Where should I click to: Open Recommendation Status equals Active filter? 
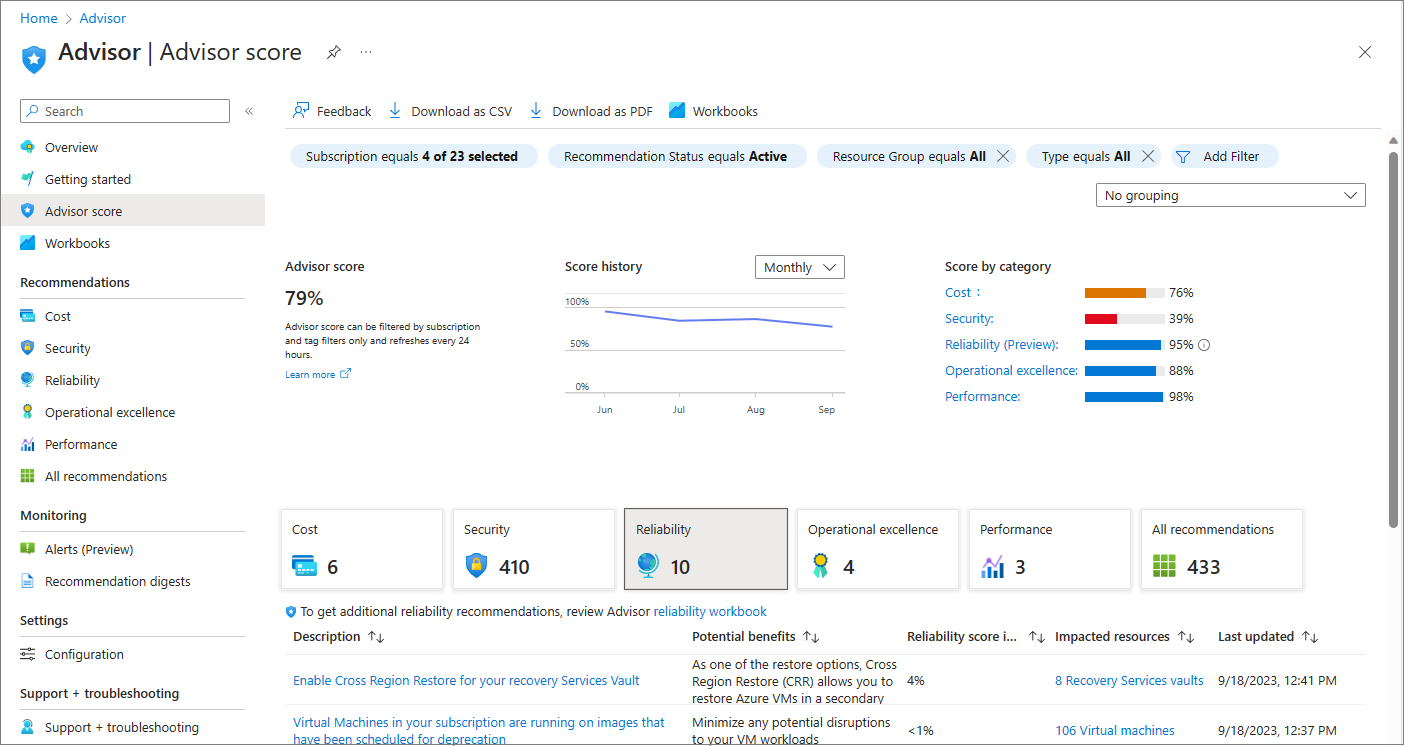point(677,156)
